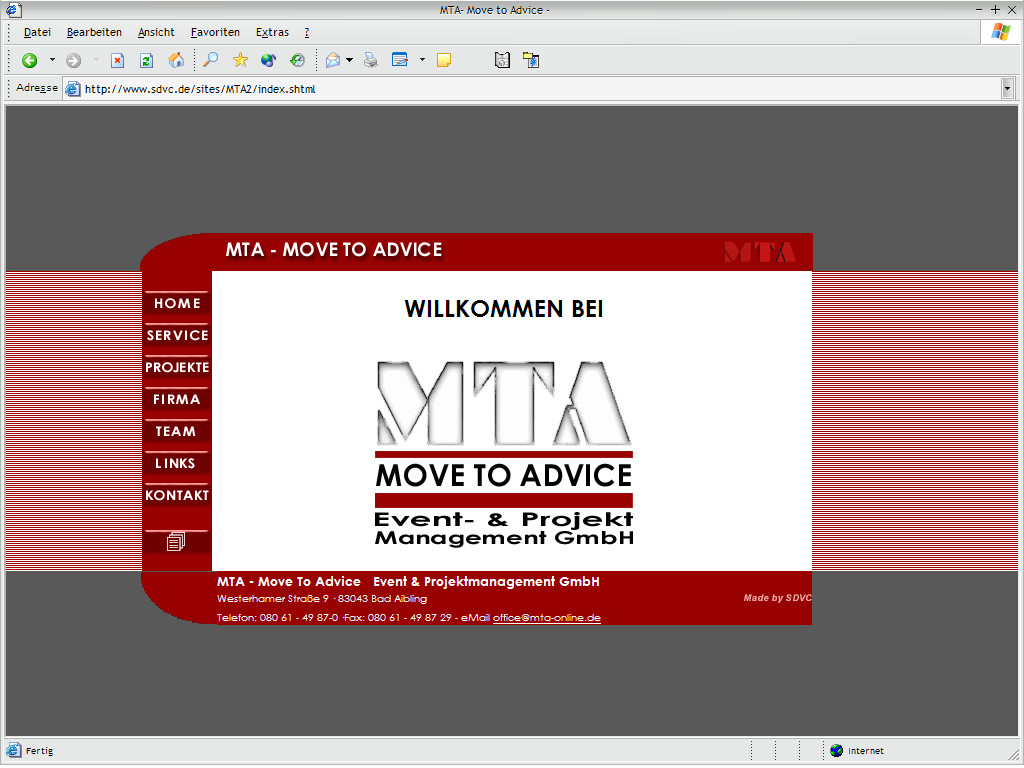Navigate to the KONTAKT page

tap(177, 496)
